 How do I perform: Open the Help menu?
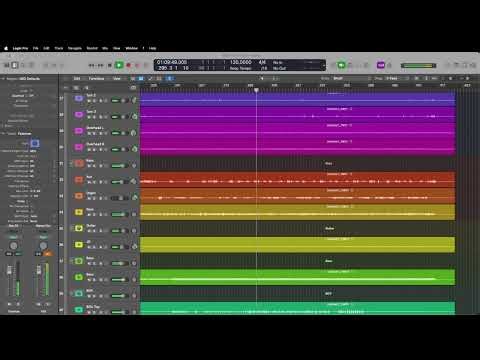click(x=152, y=48)
